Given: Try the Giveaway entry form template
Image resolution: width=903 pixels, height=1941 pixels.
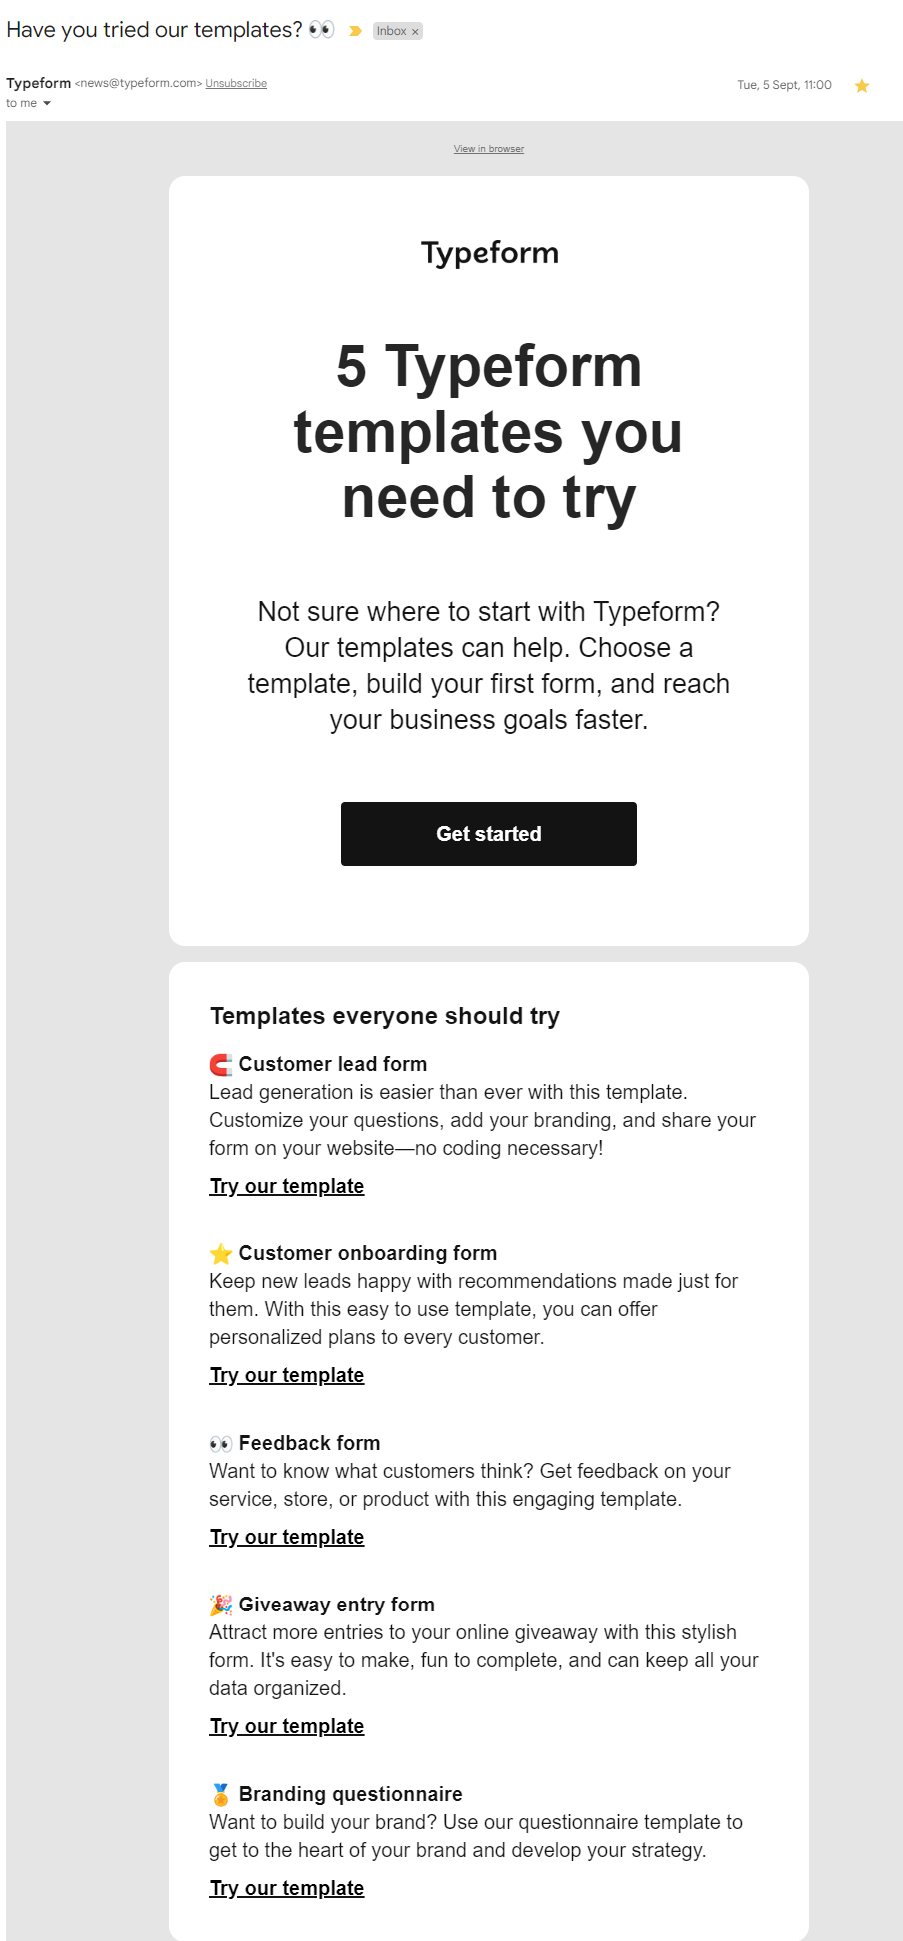Looking at the screenshot, I should click(286, 1726).
